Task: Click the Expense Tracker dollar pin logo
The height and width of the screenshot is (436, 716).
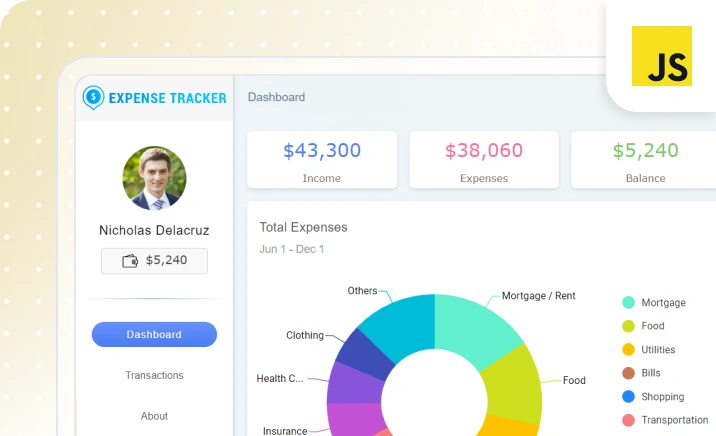Action: click(93, 97)
